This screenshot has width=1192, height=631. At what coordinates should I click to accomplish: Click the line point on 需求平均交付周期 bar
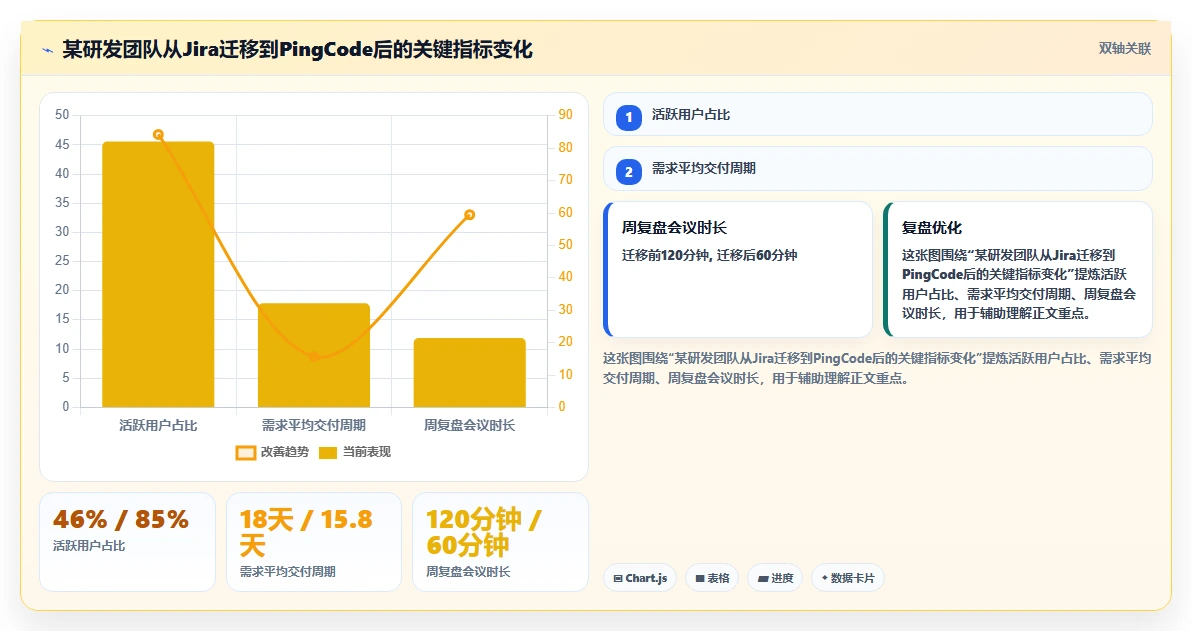click(x=314, y=356)
